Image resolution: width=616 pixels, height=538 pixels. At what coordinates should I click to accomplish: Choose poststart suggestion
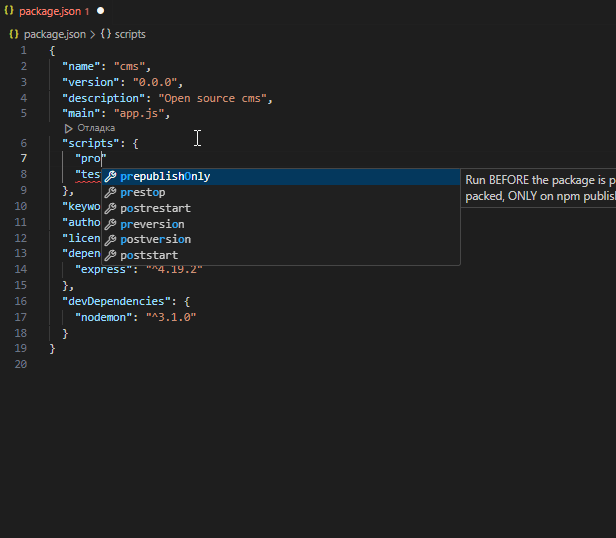280,255
